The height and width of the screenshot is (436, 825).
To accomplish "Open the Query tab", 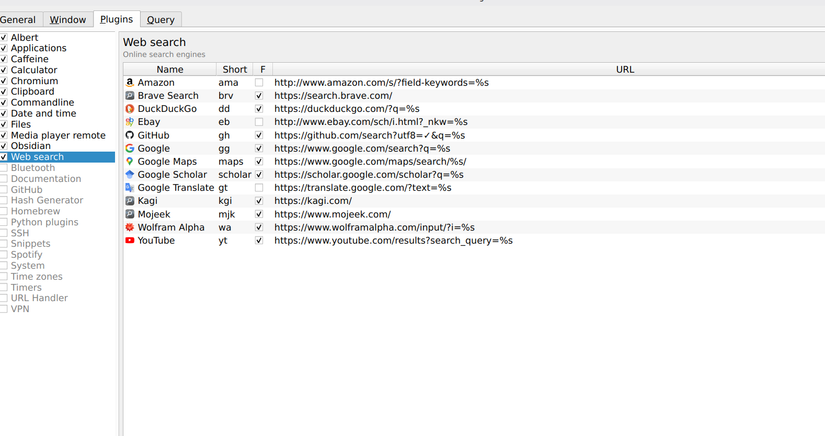I will (160, 19).
